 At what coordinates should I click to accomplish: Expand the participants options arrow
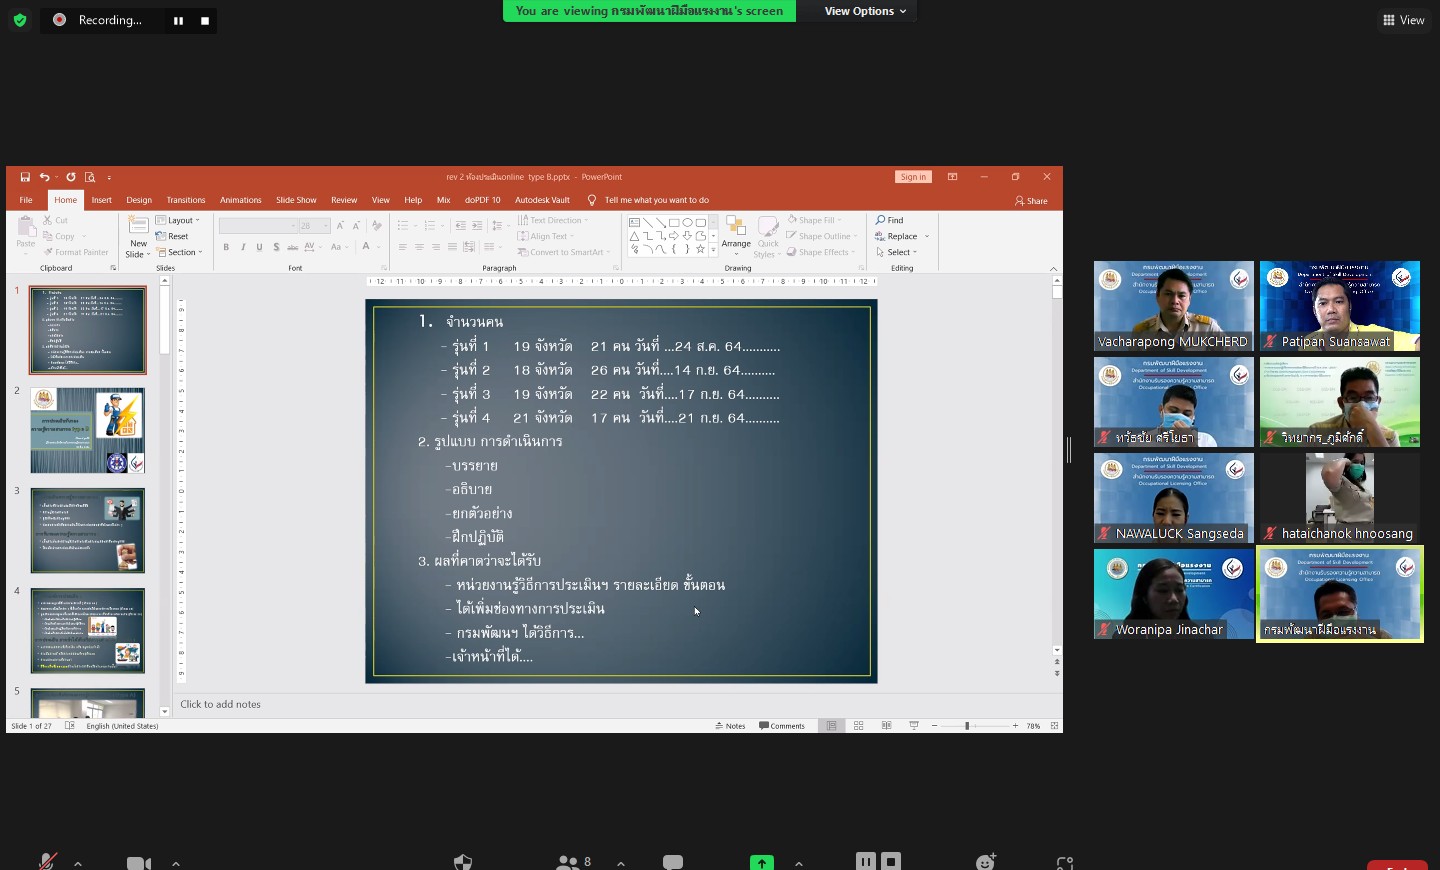tap(621, 863)
